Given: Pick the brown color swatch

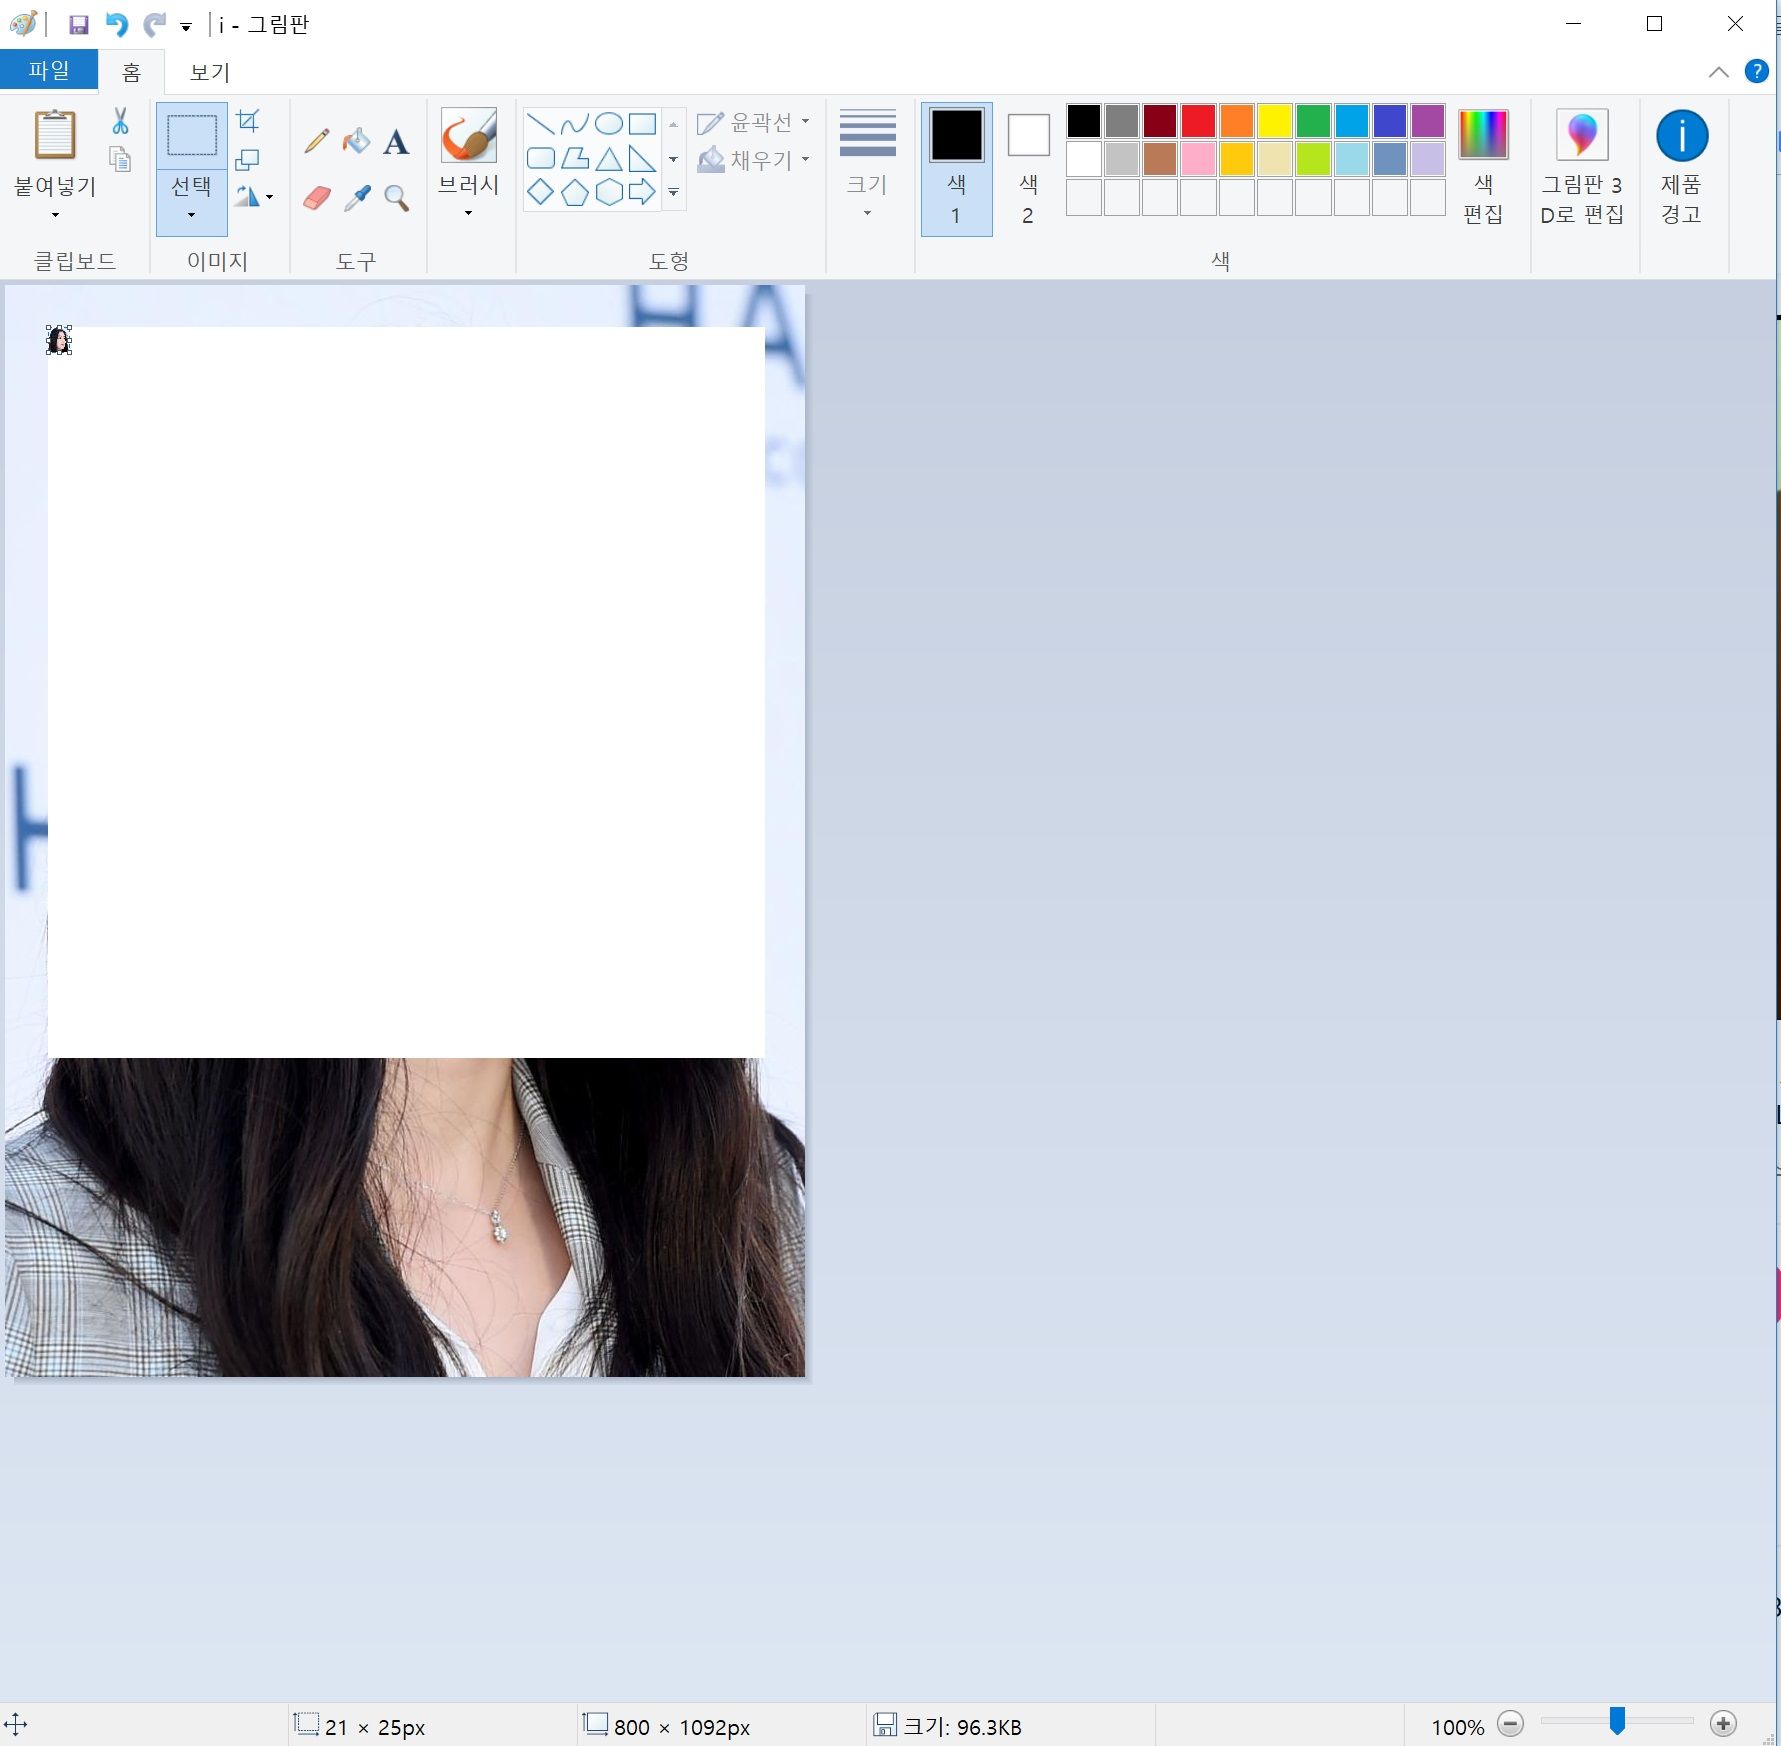Looking at the screenshot, I should pos(1160,159).
